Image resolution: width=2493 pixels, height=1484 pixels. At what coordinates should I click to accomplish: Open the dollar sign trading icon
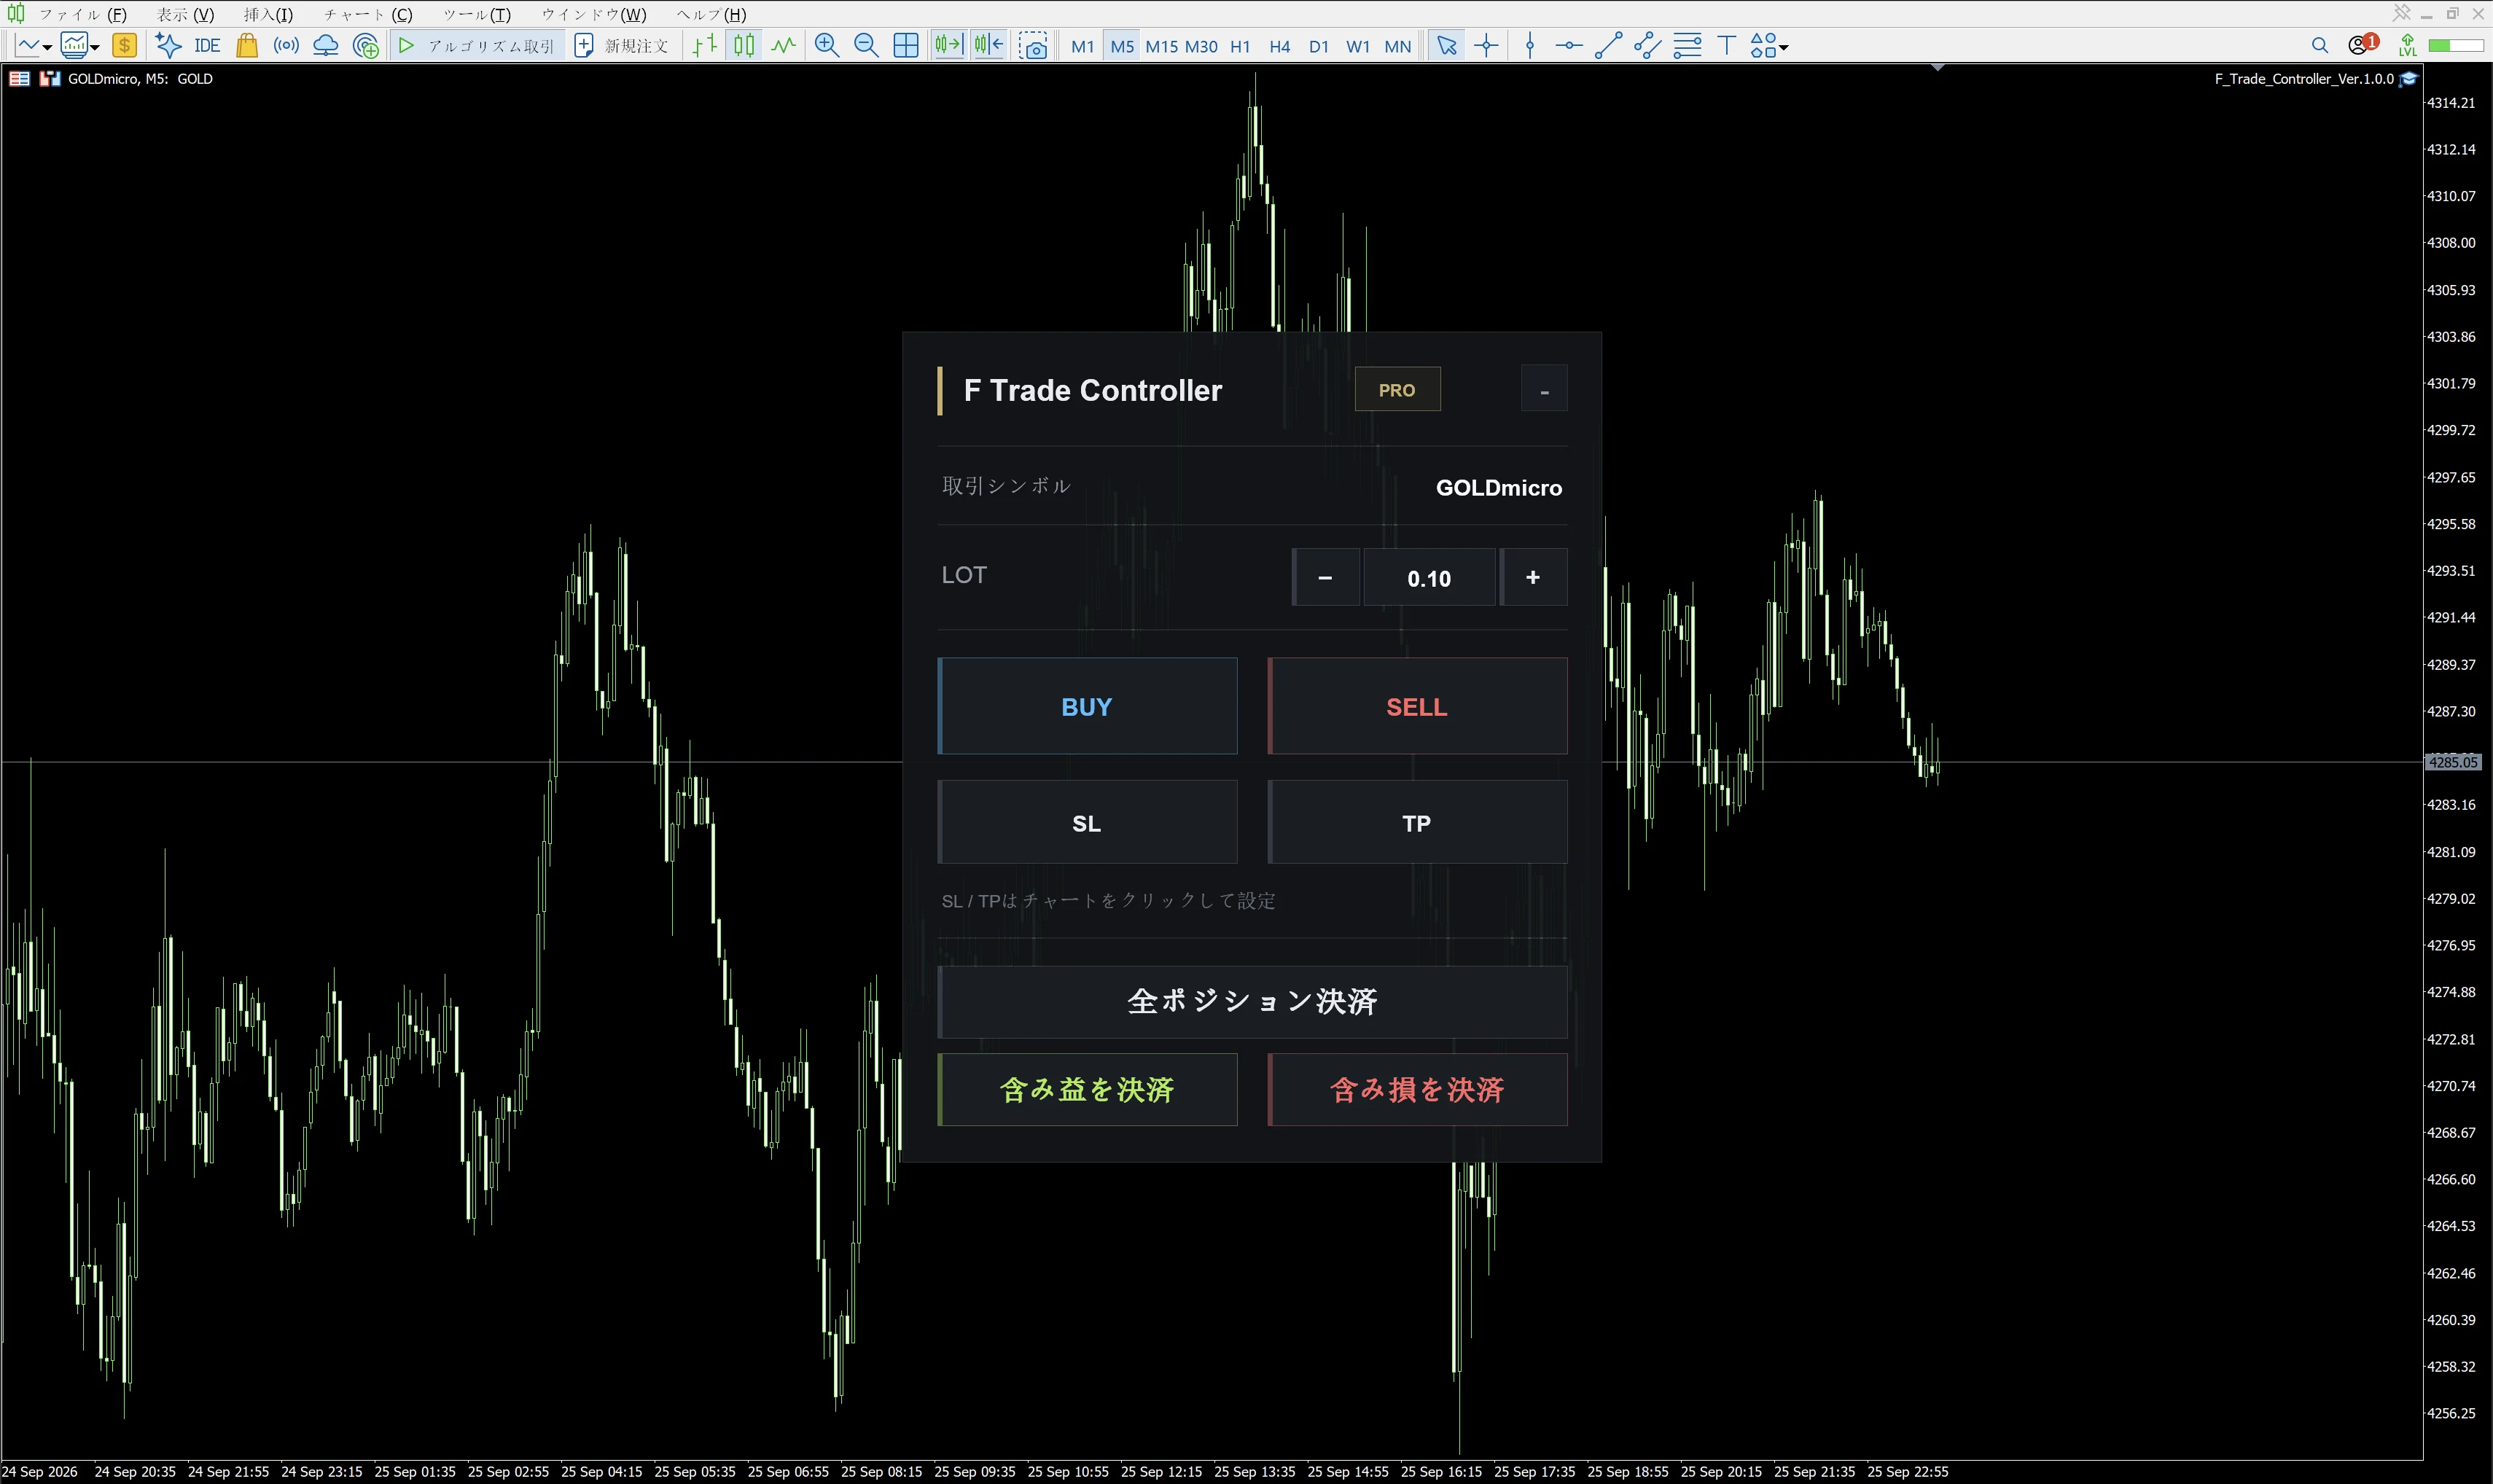[x=124, y=45]
